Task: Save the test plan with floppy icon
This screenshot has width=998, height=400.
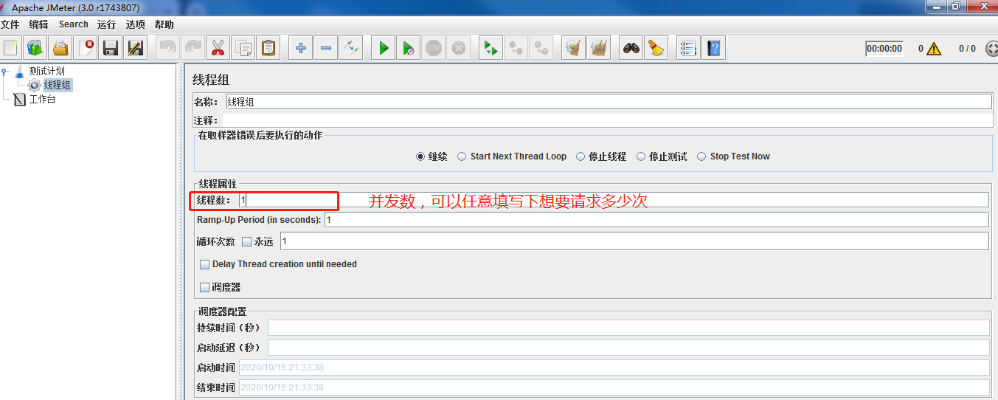Action: click(x=110, y=48)
